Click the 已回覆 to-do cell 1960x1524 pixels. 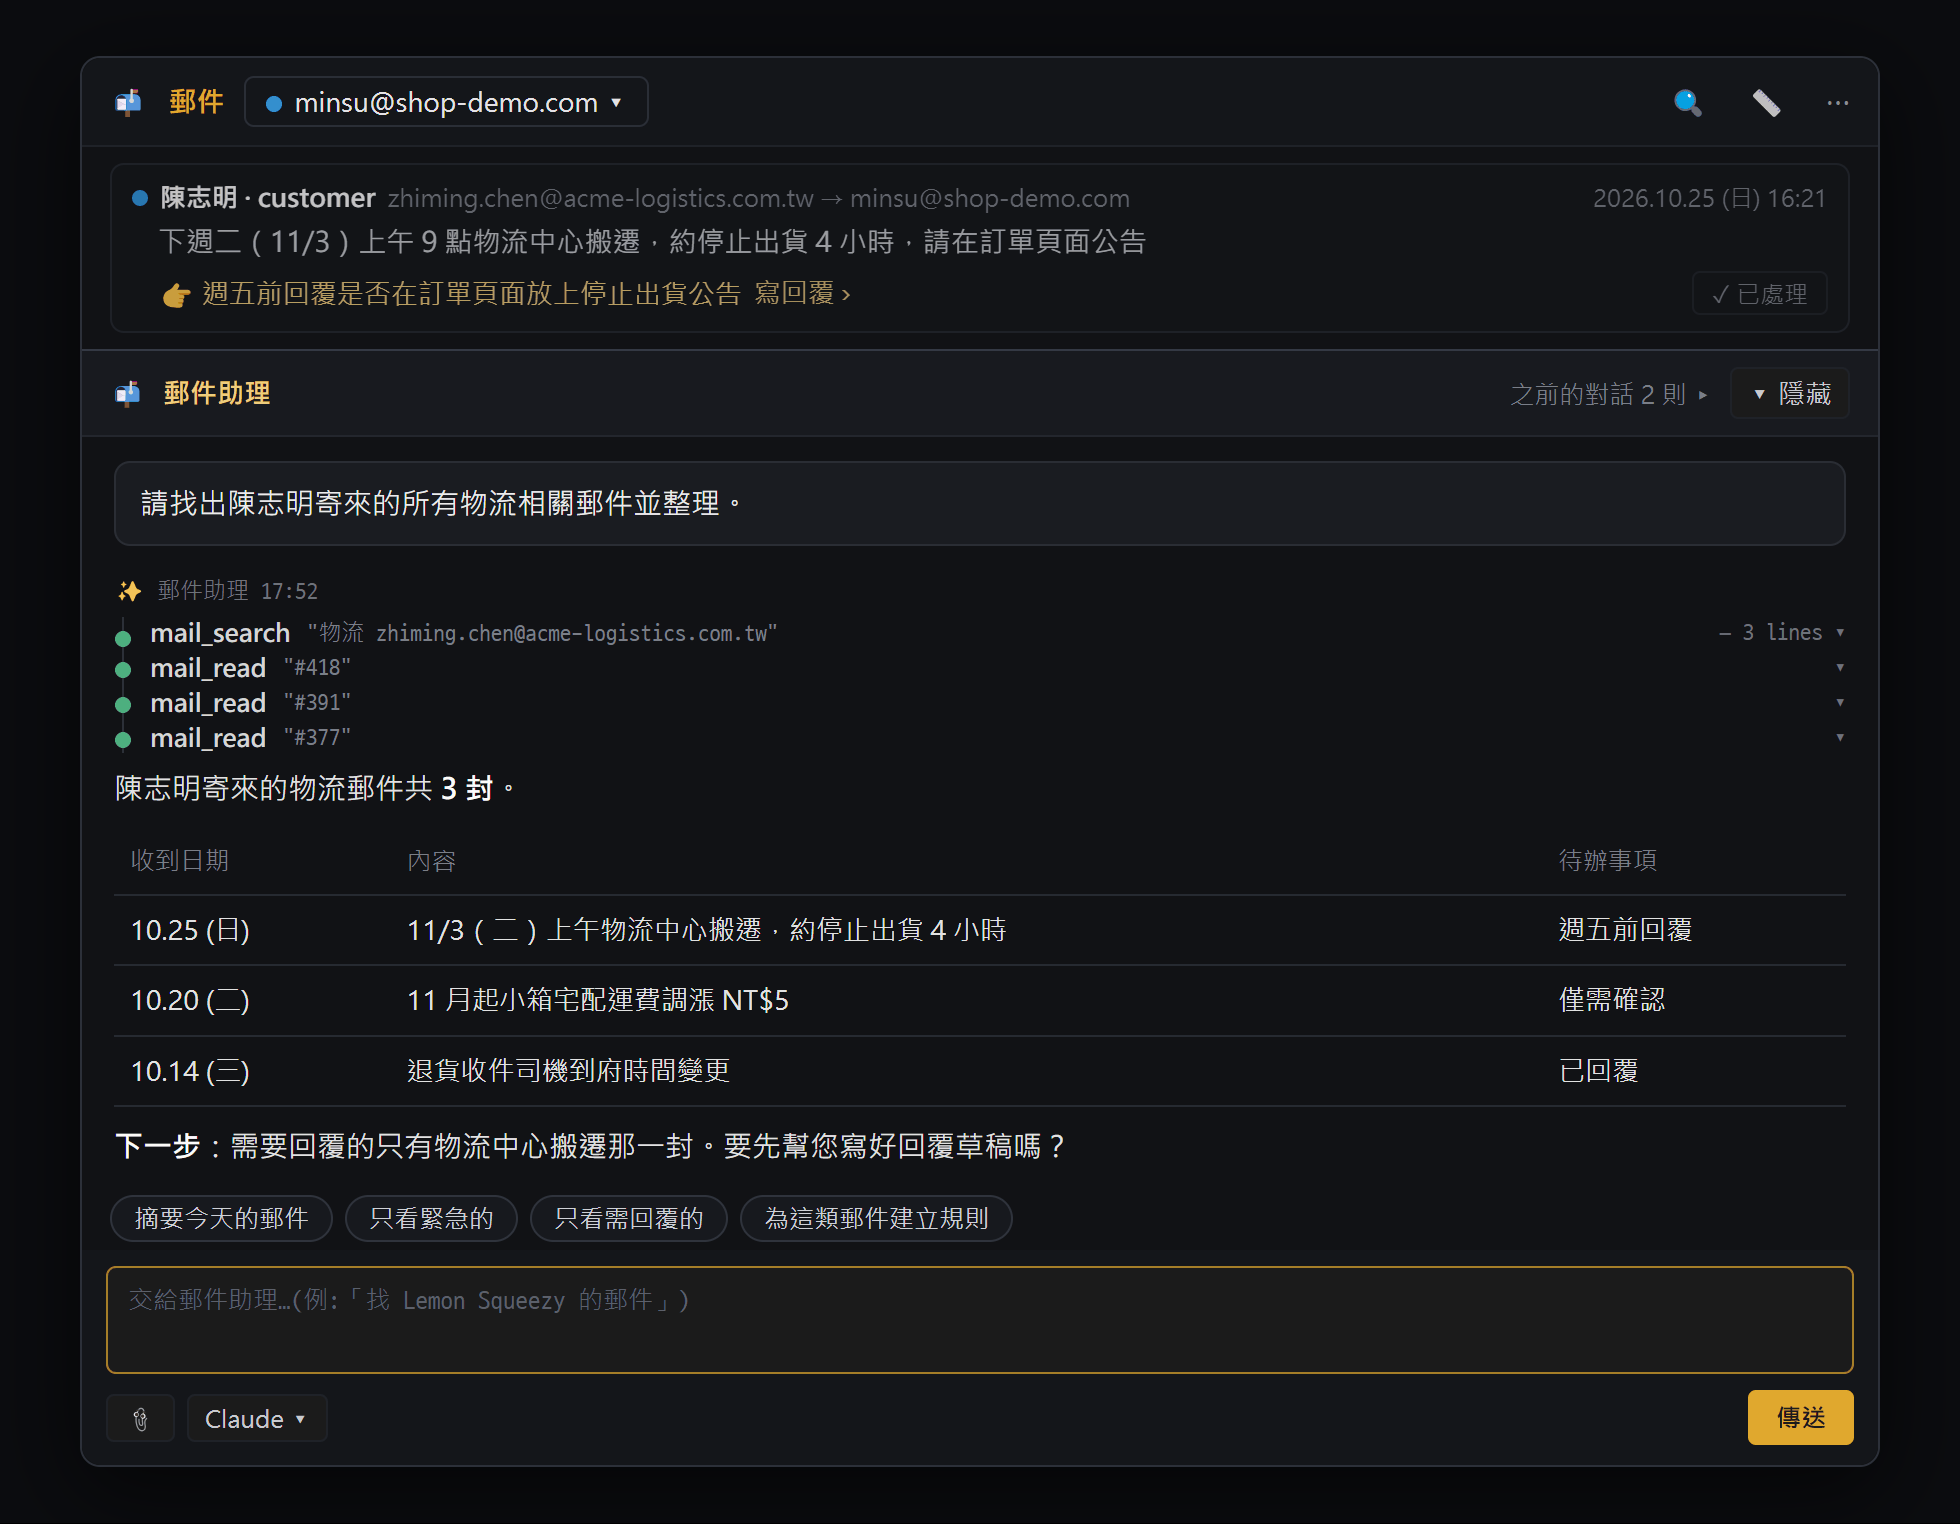point(1599,1072)
